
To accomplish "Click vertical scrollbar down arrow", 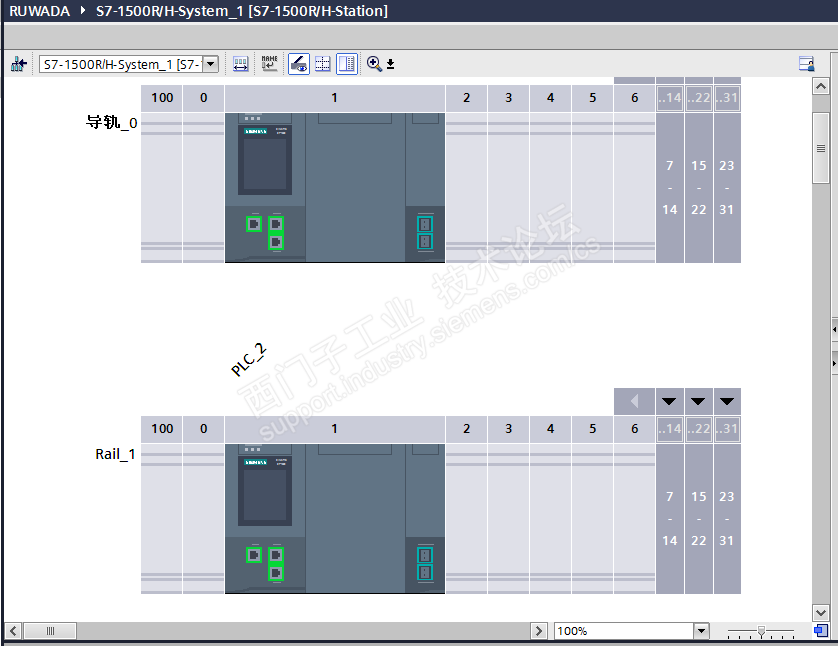I will 821,612.
